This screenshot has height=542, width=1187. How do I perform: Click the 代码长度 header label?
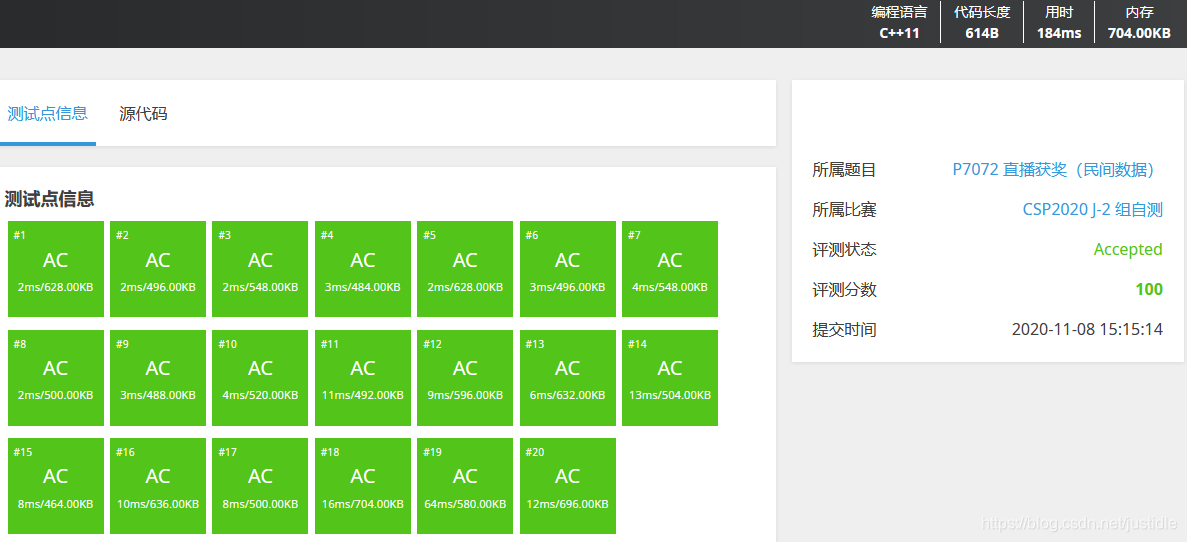click(982, 12)
